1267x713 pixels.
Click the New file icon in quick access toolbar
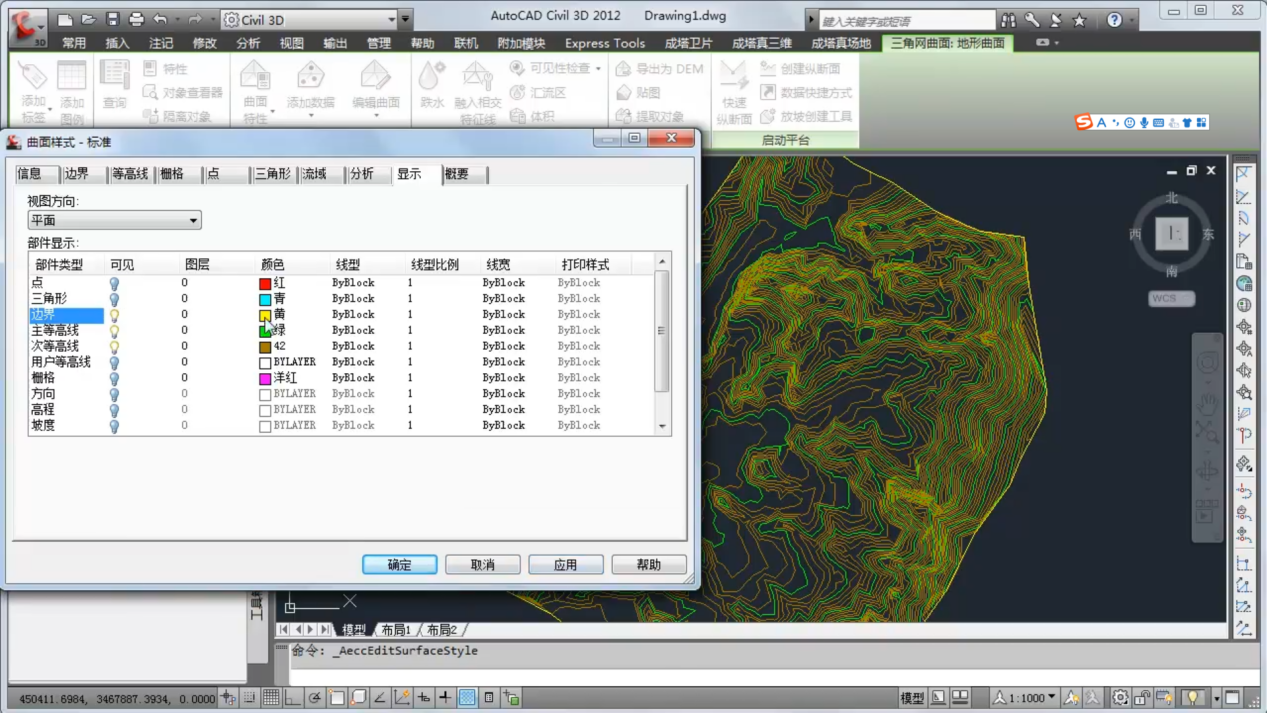click(x=65, y=19)
